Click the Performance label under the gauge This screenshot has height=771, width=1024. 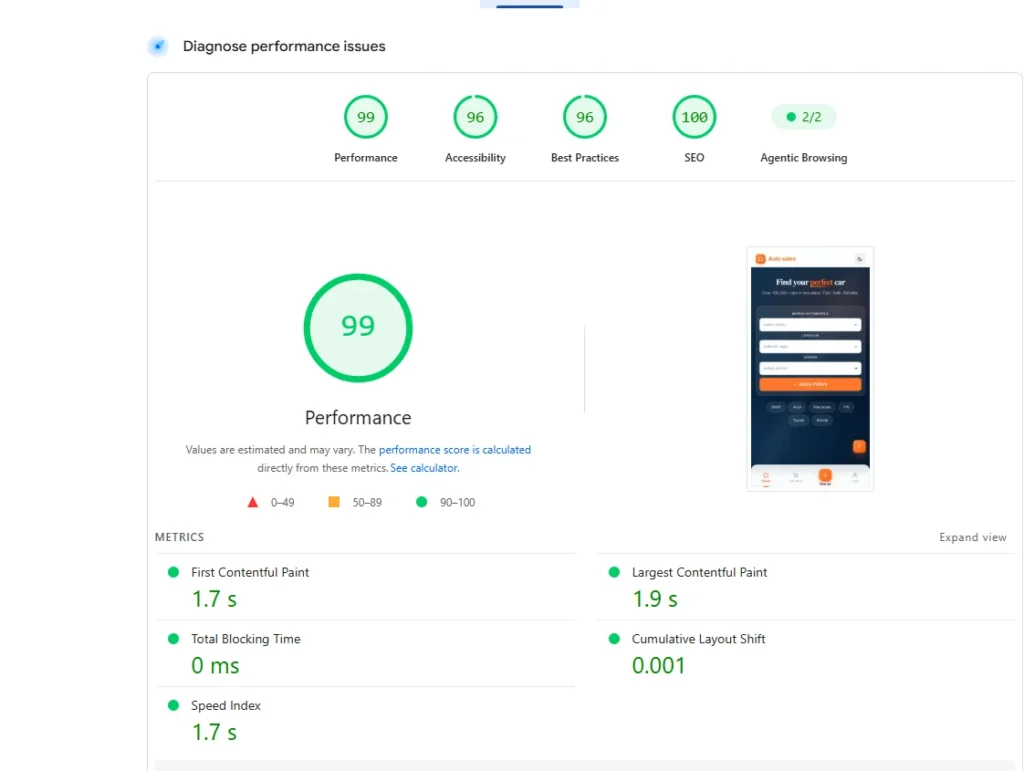point(366,157)
